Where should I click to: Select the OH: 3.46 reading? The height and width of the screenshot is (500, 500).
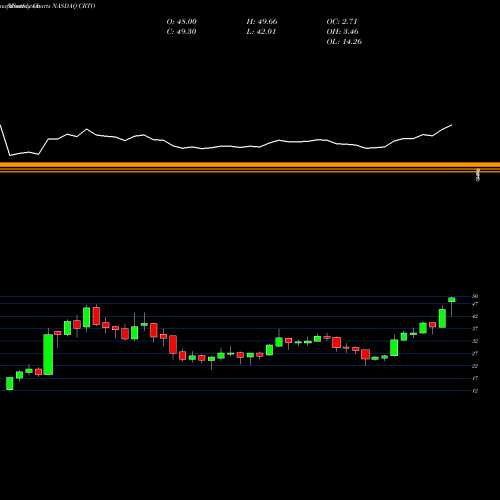(342, 32)
